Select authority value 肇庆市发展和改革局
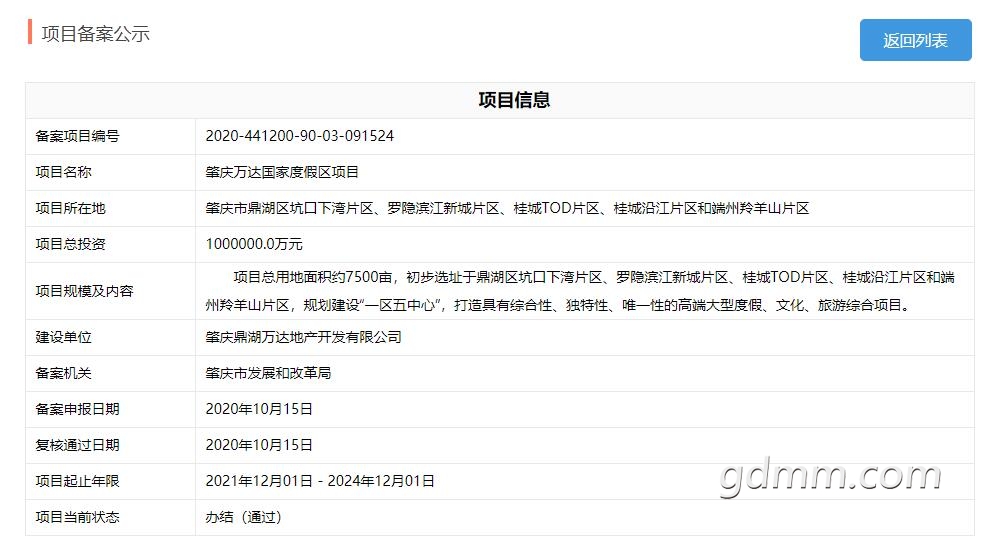Image resolution: width=989 pixels, height=538 pixels. 268,373
